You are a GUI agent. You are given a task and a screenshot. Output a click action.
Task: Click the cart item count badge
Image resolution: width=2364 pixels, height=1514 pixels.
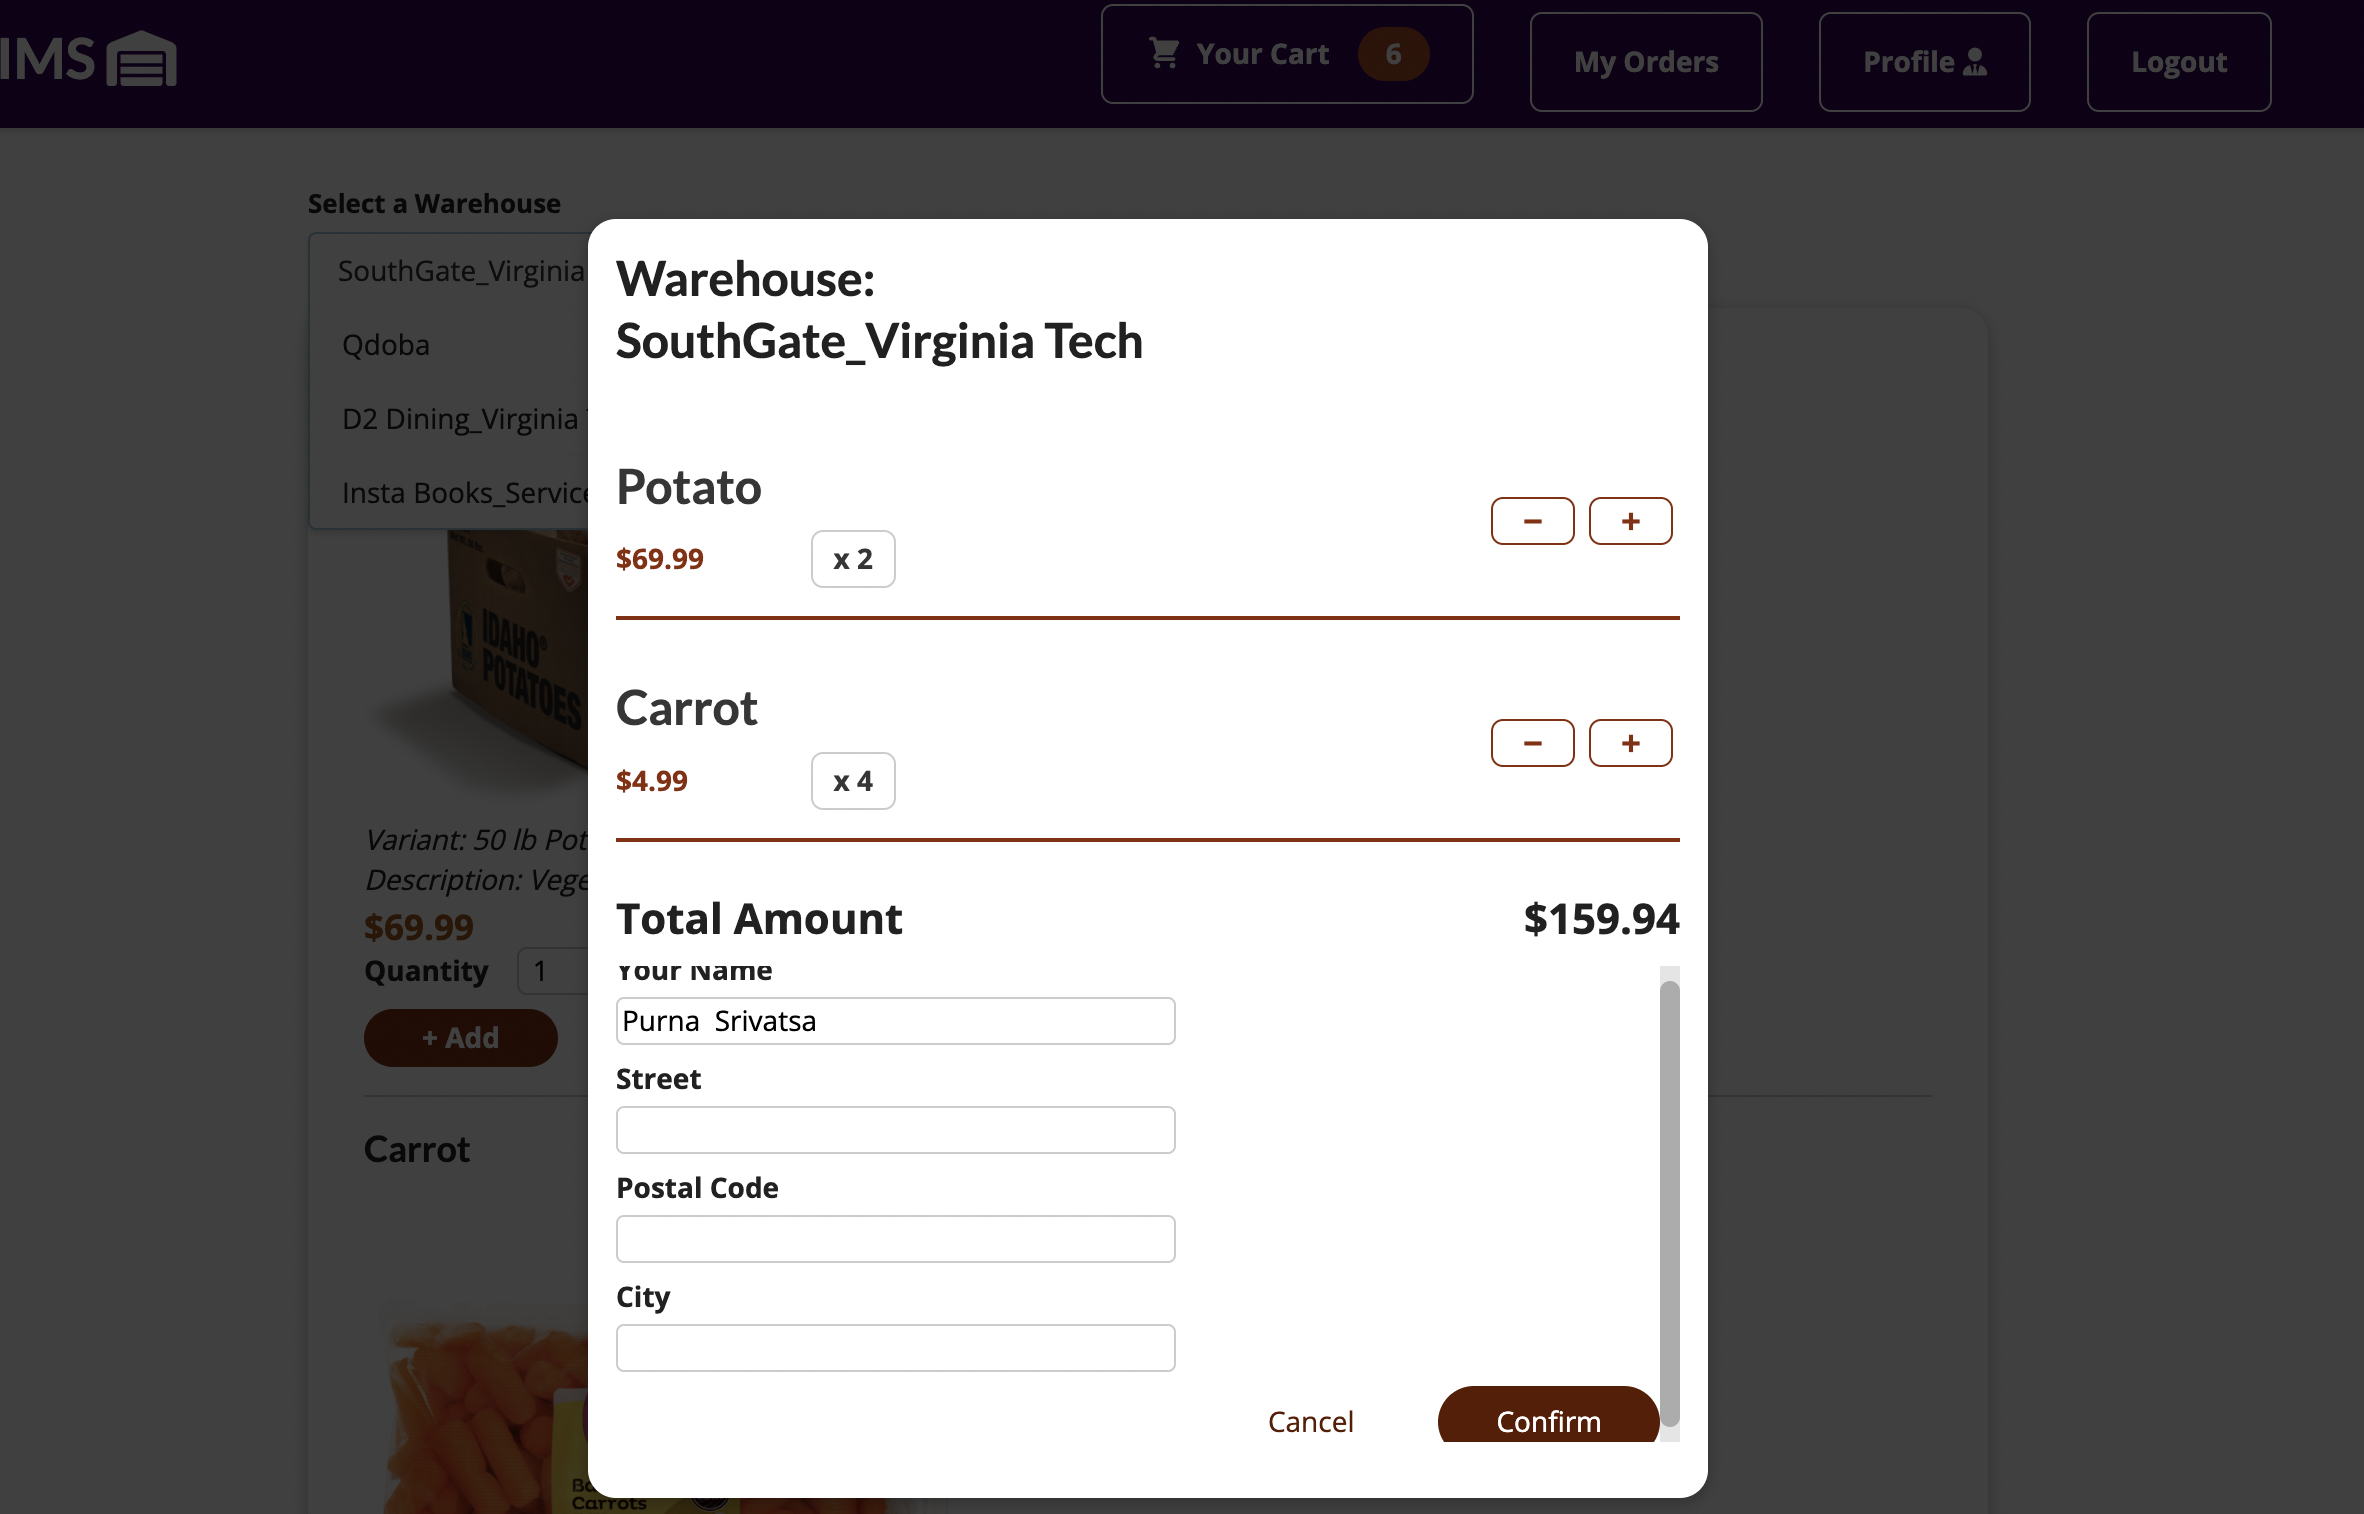1393,54
